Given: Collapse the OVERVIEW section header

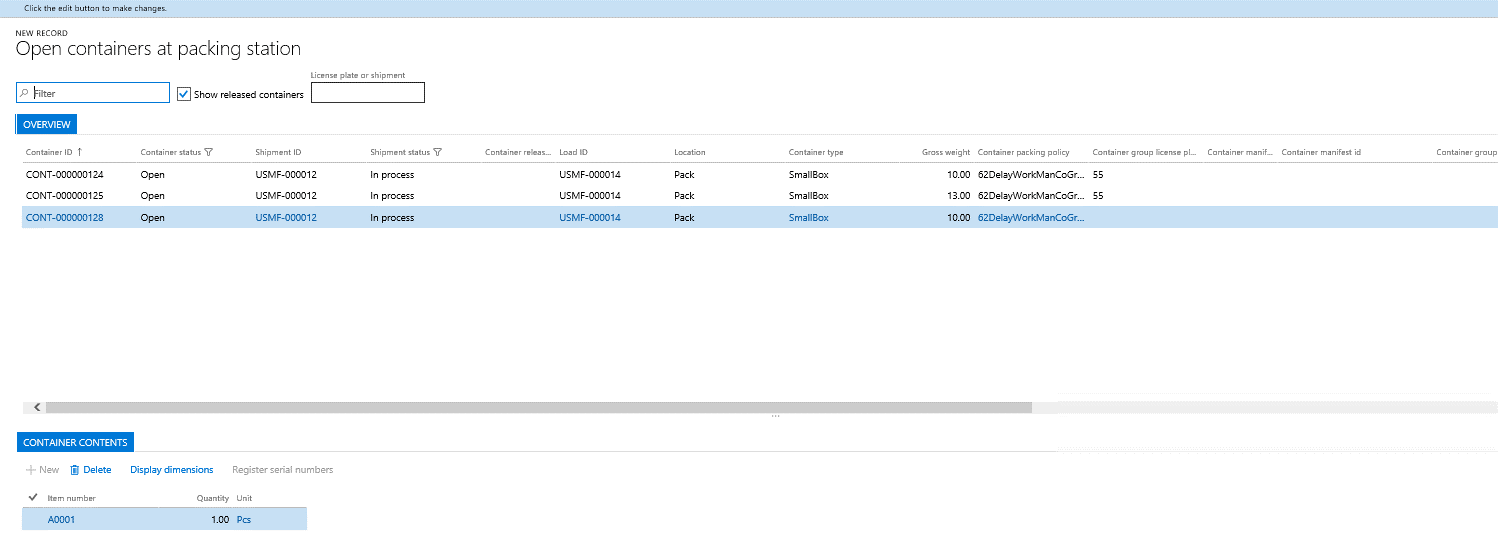Looking at the screenshot, I should (x=47, y=125).
